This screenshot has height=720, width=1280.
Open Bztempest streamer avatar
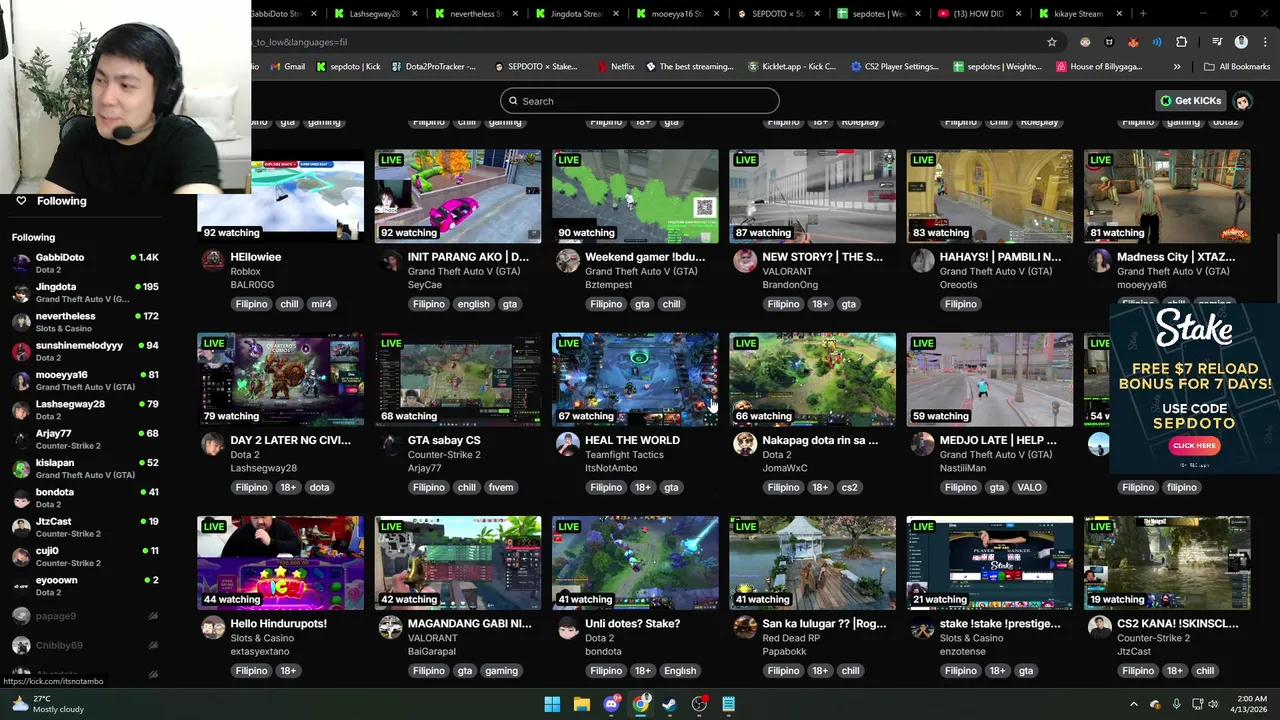click(567, 261)
